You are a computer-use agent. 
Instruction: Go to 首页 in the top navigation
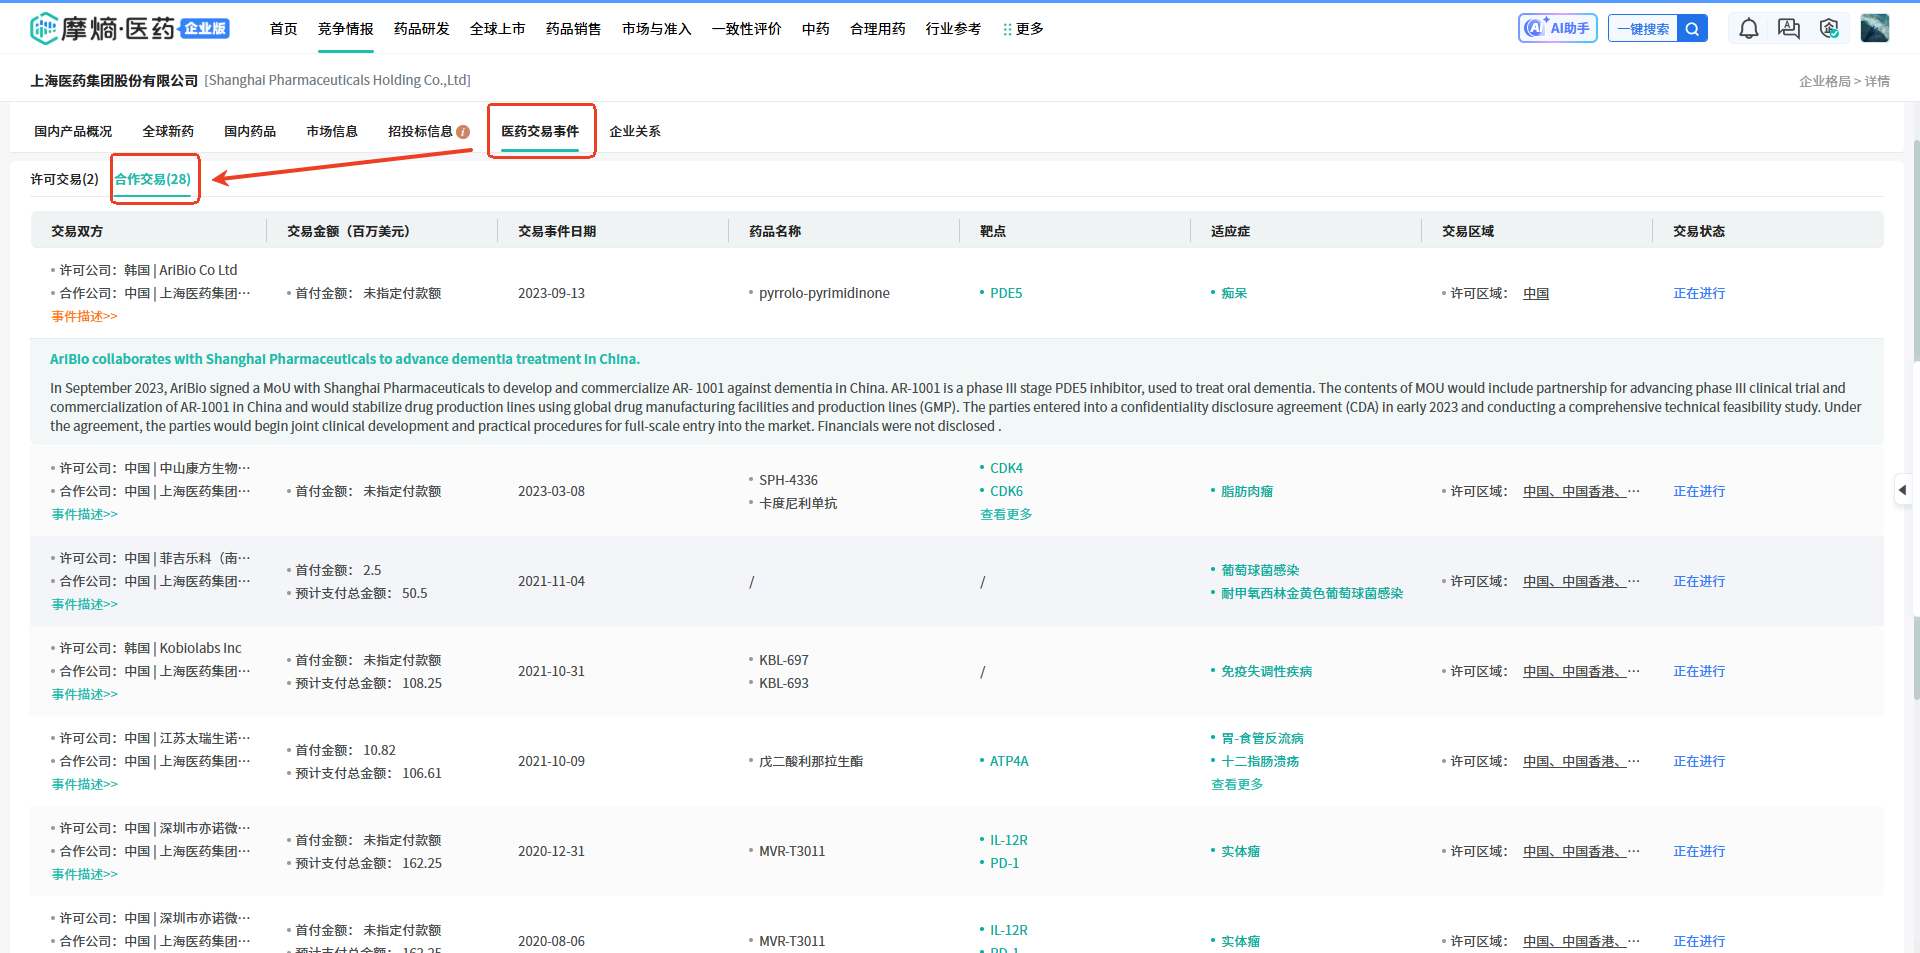click(x=283, y=29)
